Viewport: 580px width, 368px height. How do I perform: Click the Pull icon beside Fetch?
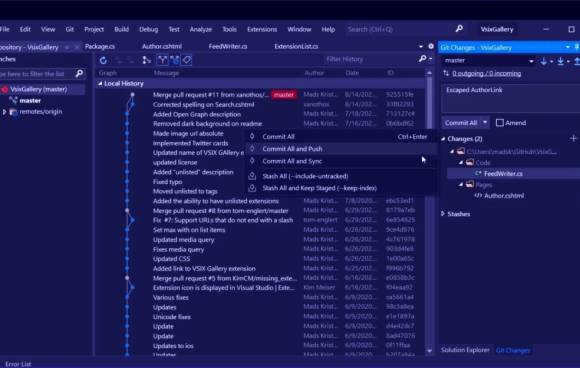(x=560, y=61)
